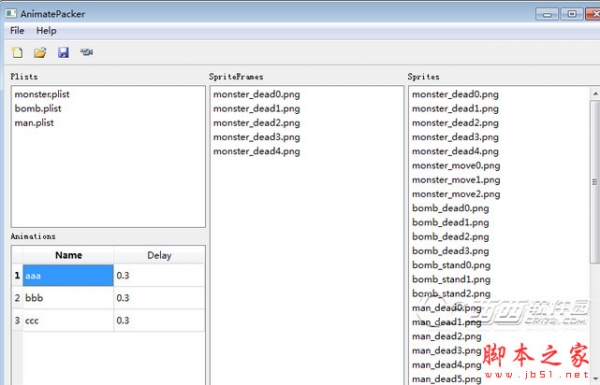
Task: Select monster.plist in Plists list
Action: click(x=42, y=94)
